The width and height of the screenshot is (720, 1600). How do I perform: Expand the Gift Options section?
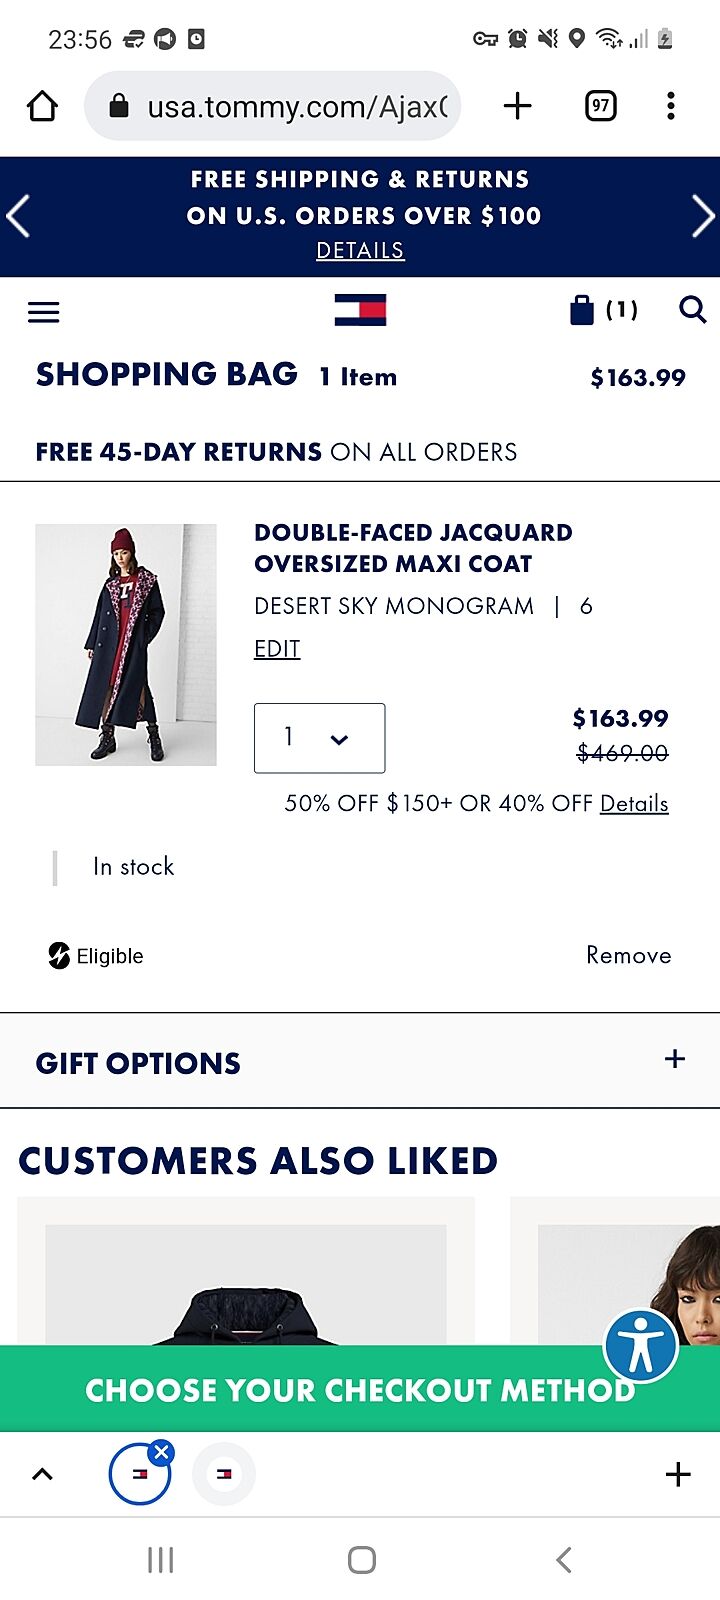click(x=675, y=1059)
